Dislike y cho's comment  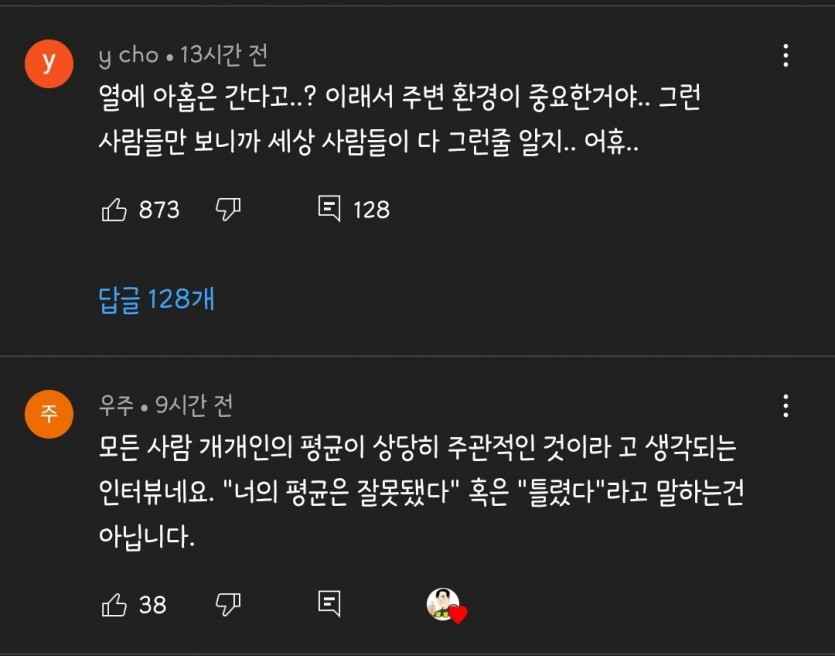coord(229,209)
